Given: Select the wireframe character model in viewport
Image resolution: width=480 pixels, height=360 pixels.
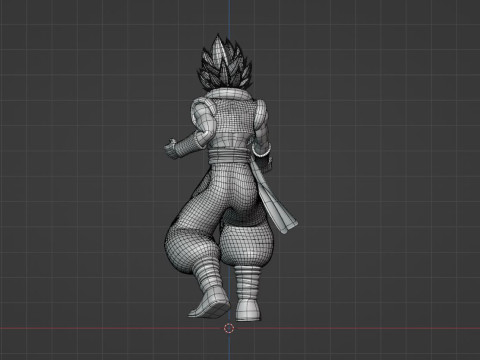Looking at the screenshot, I should point(230,177).
